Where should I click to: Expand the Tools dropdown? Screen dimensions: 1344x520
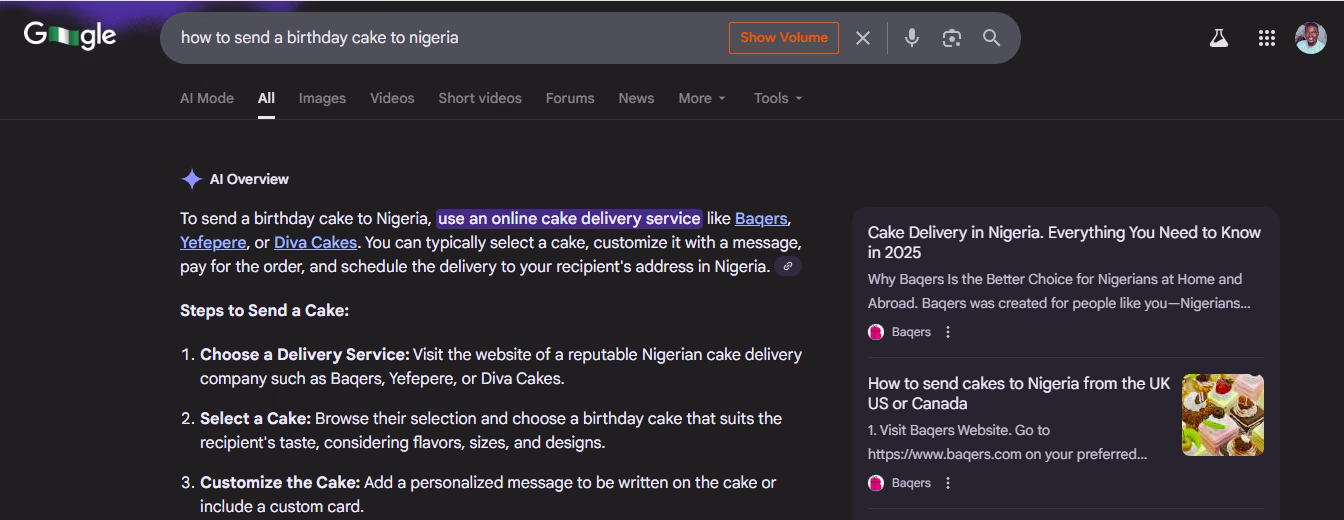(778, 98)
